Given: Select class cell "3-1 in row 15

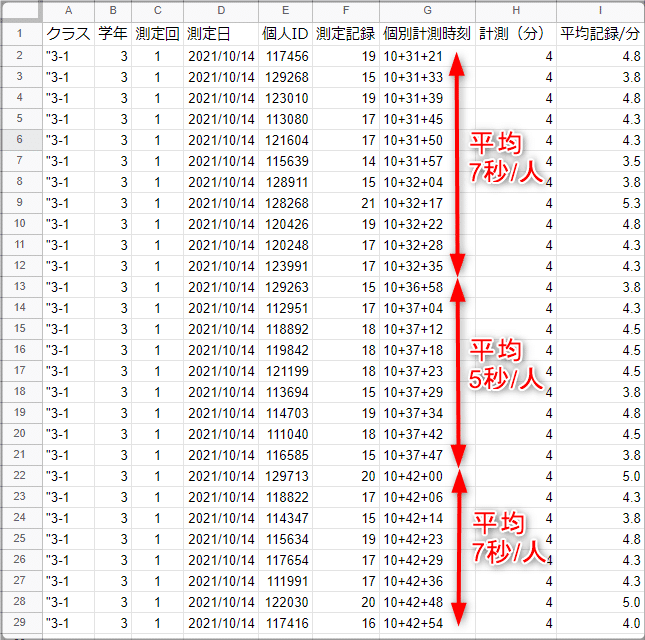Looking at the screenshot, I should pos(68,329).
